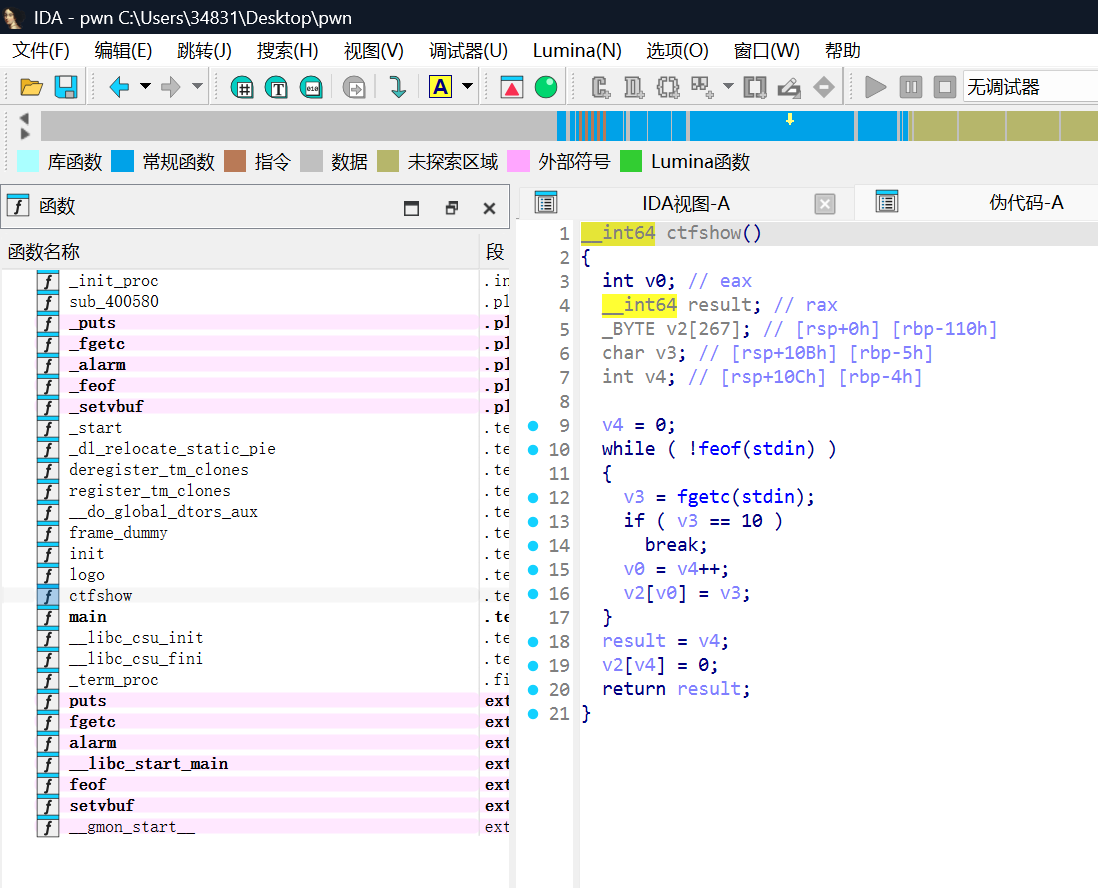
Task: Click navigation band scroll-left arrow
Action: [25, 118]
